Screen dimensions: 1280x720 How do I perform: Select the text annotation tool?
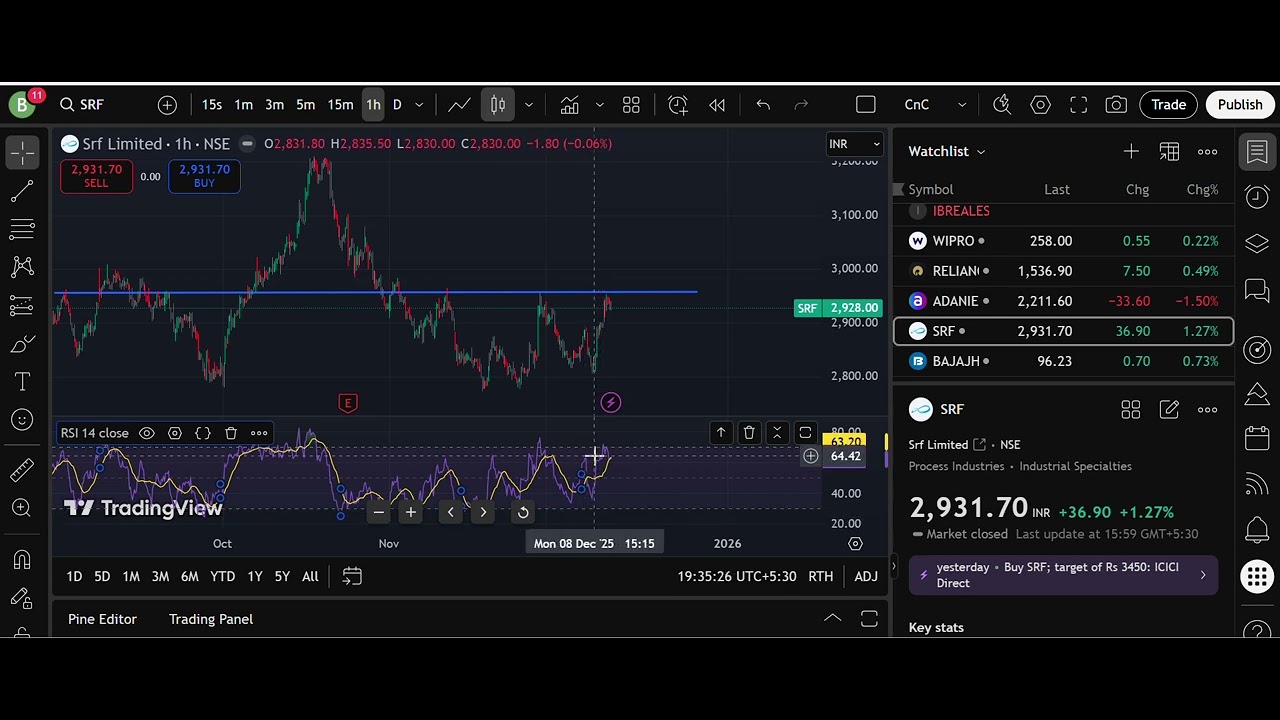[22, 381]
